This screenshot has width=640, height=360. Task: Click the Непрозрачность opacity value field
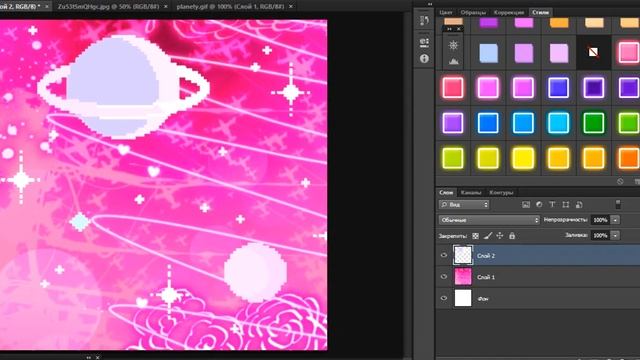tap(600, 220)
